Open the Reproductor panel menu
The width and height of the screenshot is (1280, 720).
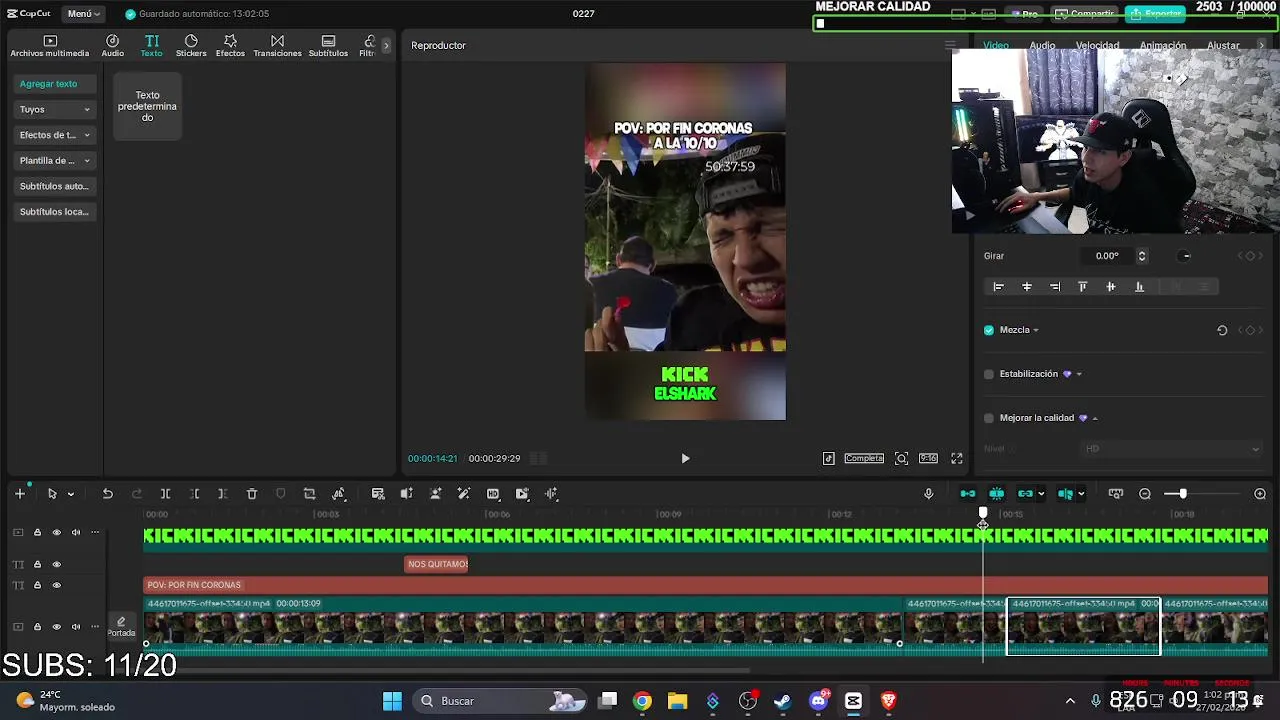pyautogui.click(x=950, y=46)
